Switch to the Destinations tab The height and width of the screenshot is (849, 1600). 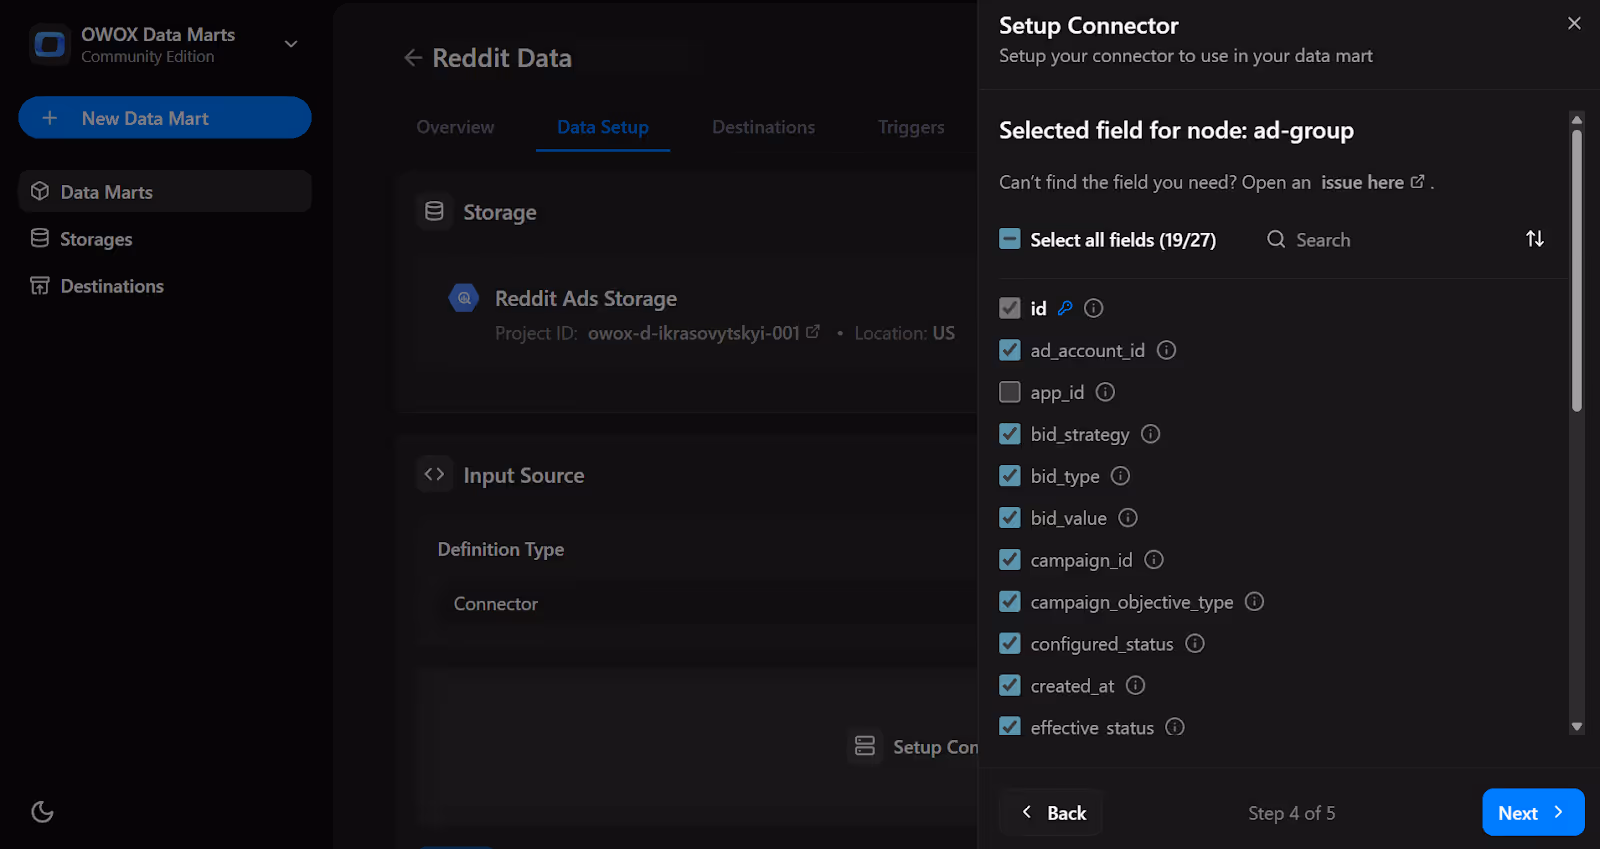pos(763,127)
